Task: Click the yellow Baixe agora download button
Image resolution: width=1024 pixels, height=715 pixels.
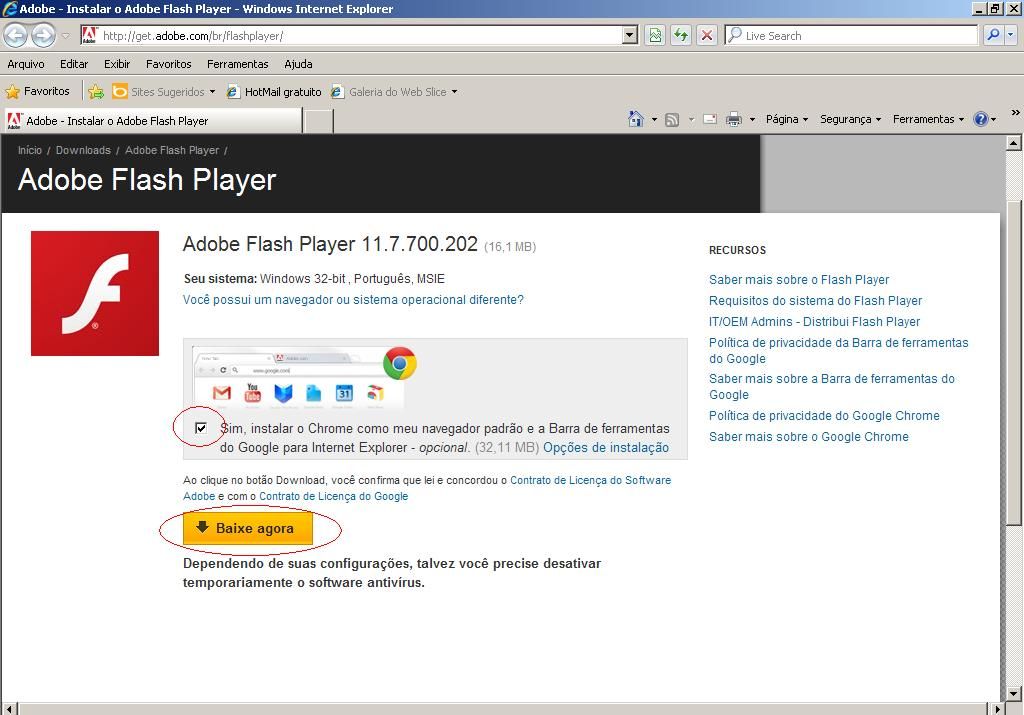Action: coord(248,528)
